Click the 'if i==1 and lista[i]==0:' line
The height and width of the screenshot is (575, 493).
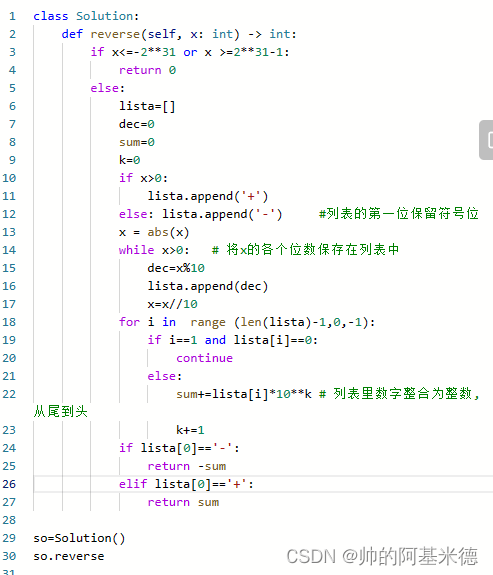(233, 340)
